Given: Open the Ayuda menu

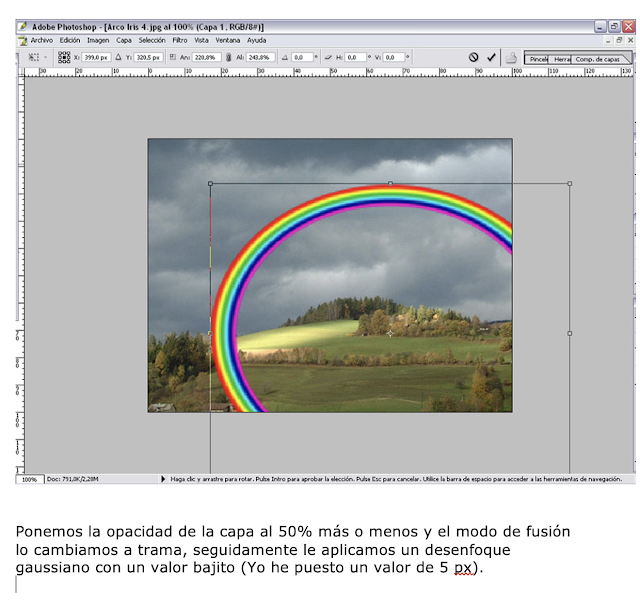Looking at the screenshot, I should pyautogui.click(x=256, y=40).
